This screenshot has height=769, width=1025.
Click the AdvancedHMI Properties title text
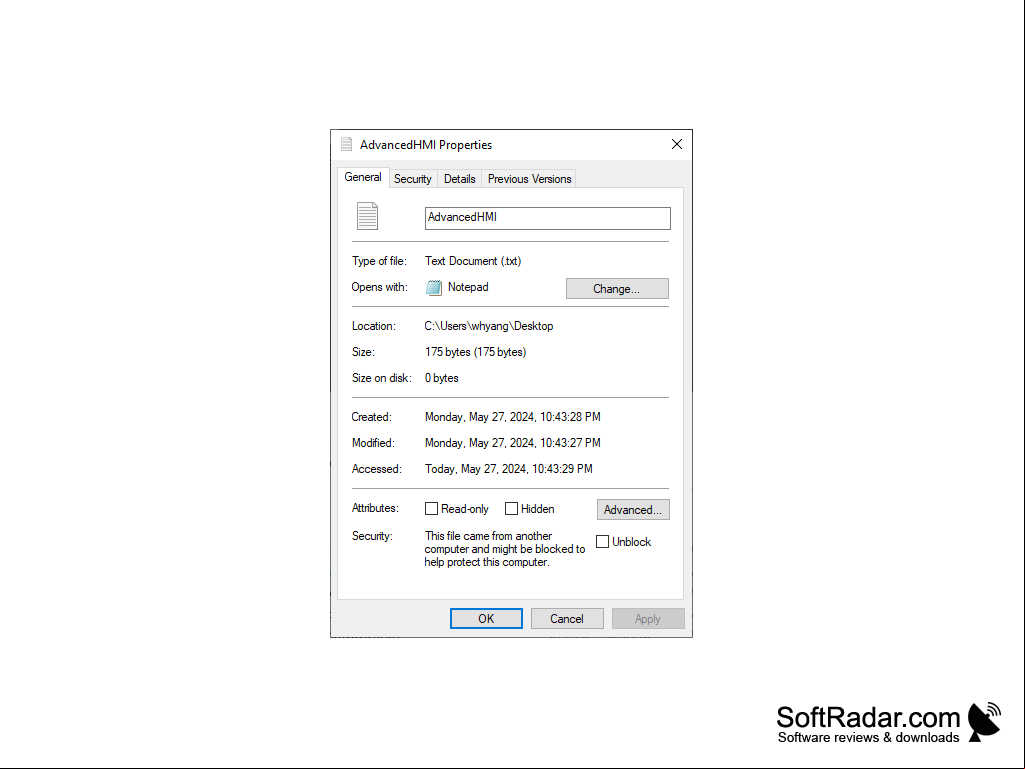click(x=426, y=145)
